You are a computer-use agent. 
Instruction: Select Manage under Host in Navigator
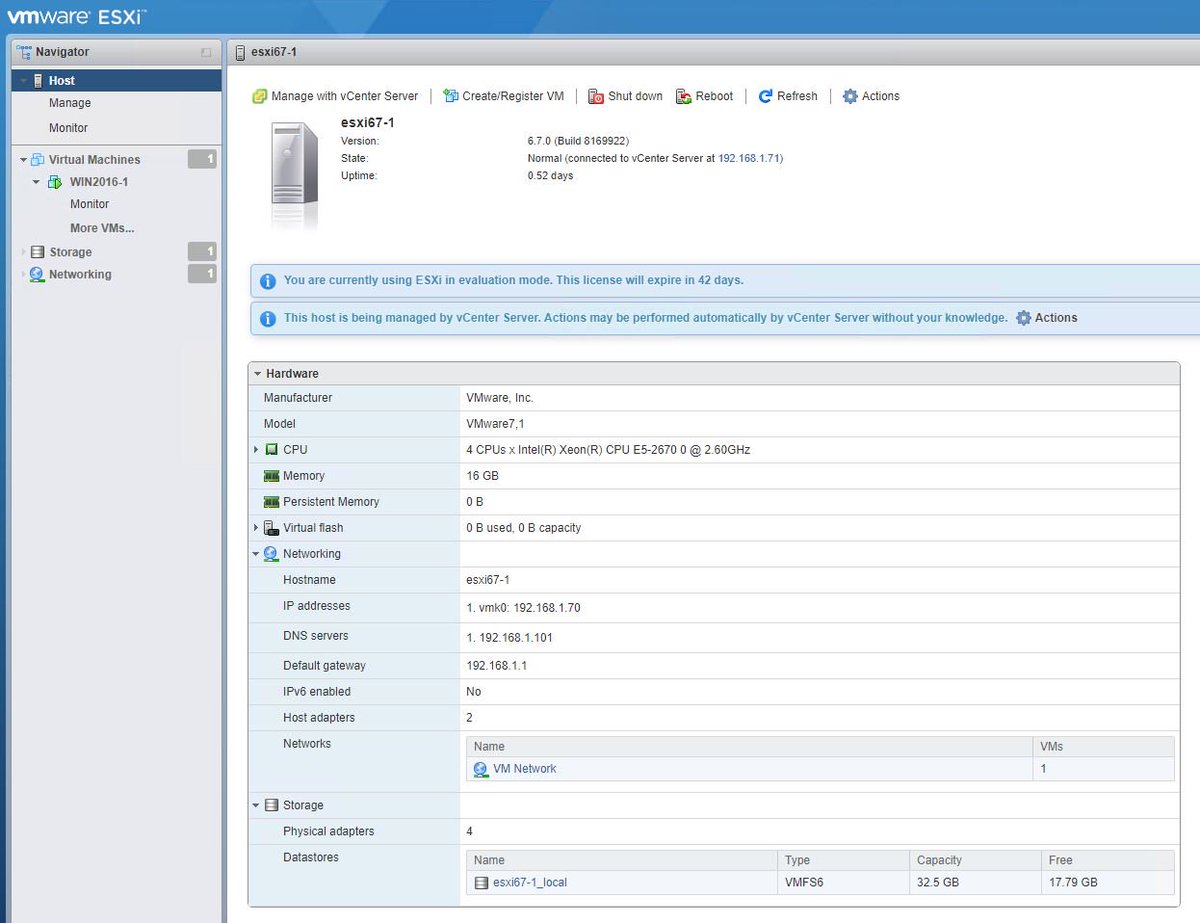point(69,103)
